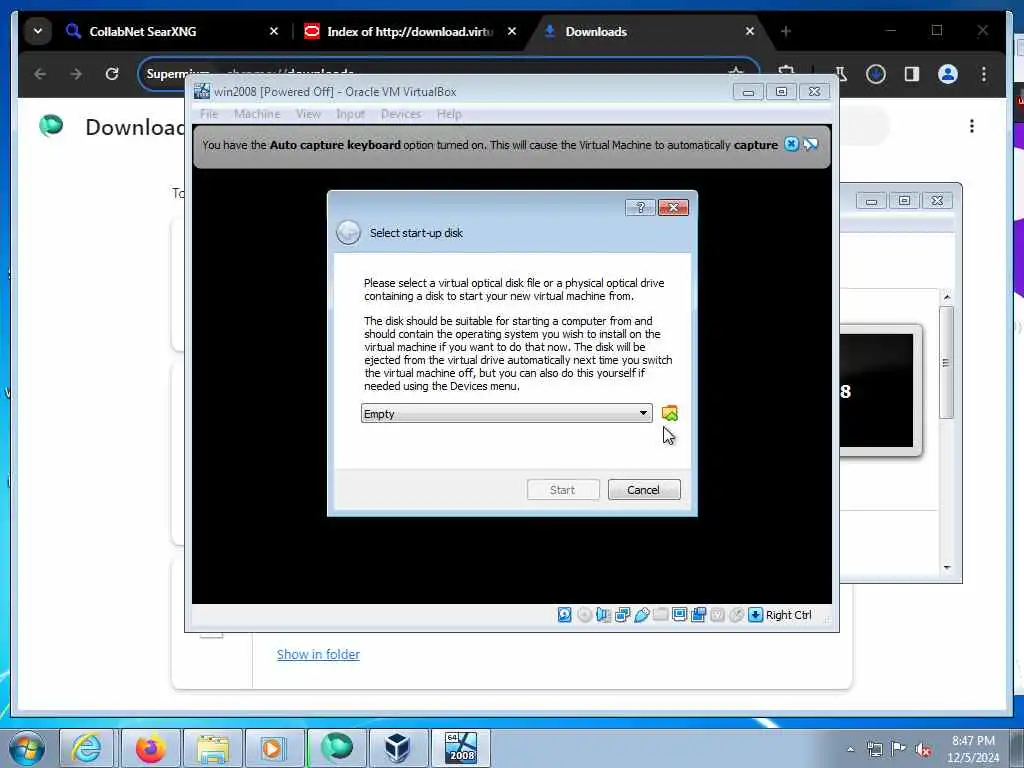This screenshot has width=1024, height=768.
Task: Click the muted volume tray icon
Action: [x=923, y=749]
